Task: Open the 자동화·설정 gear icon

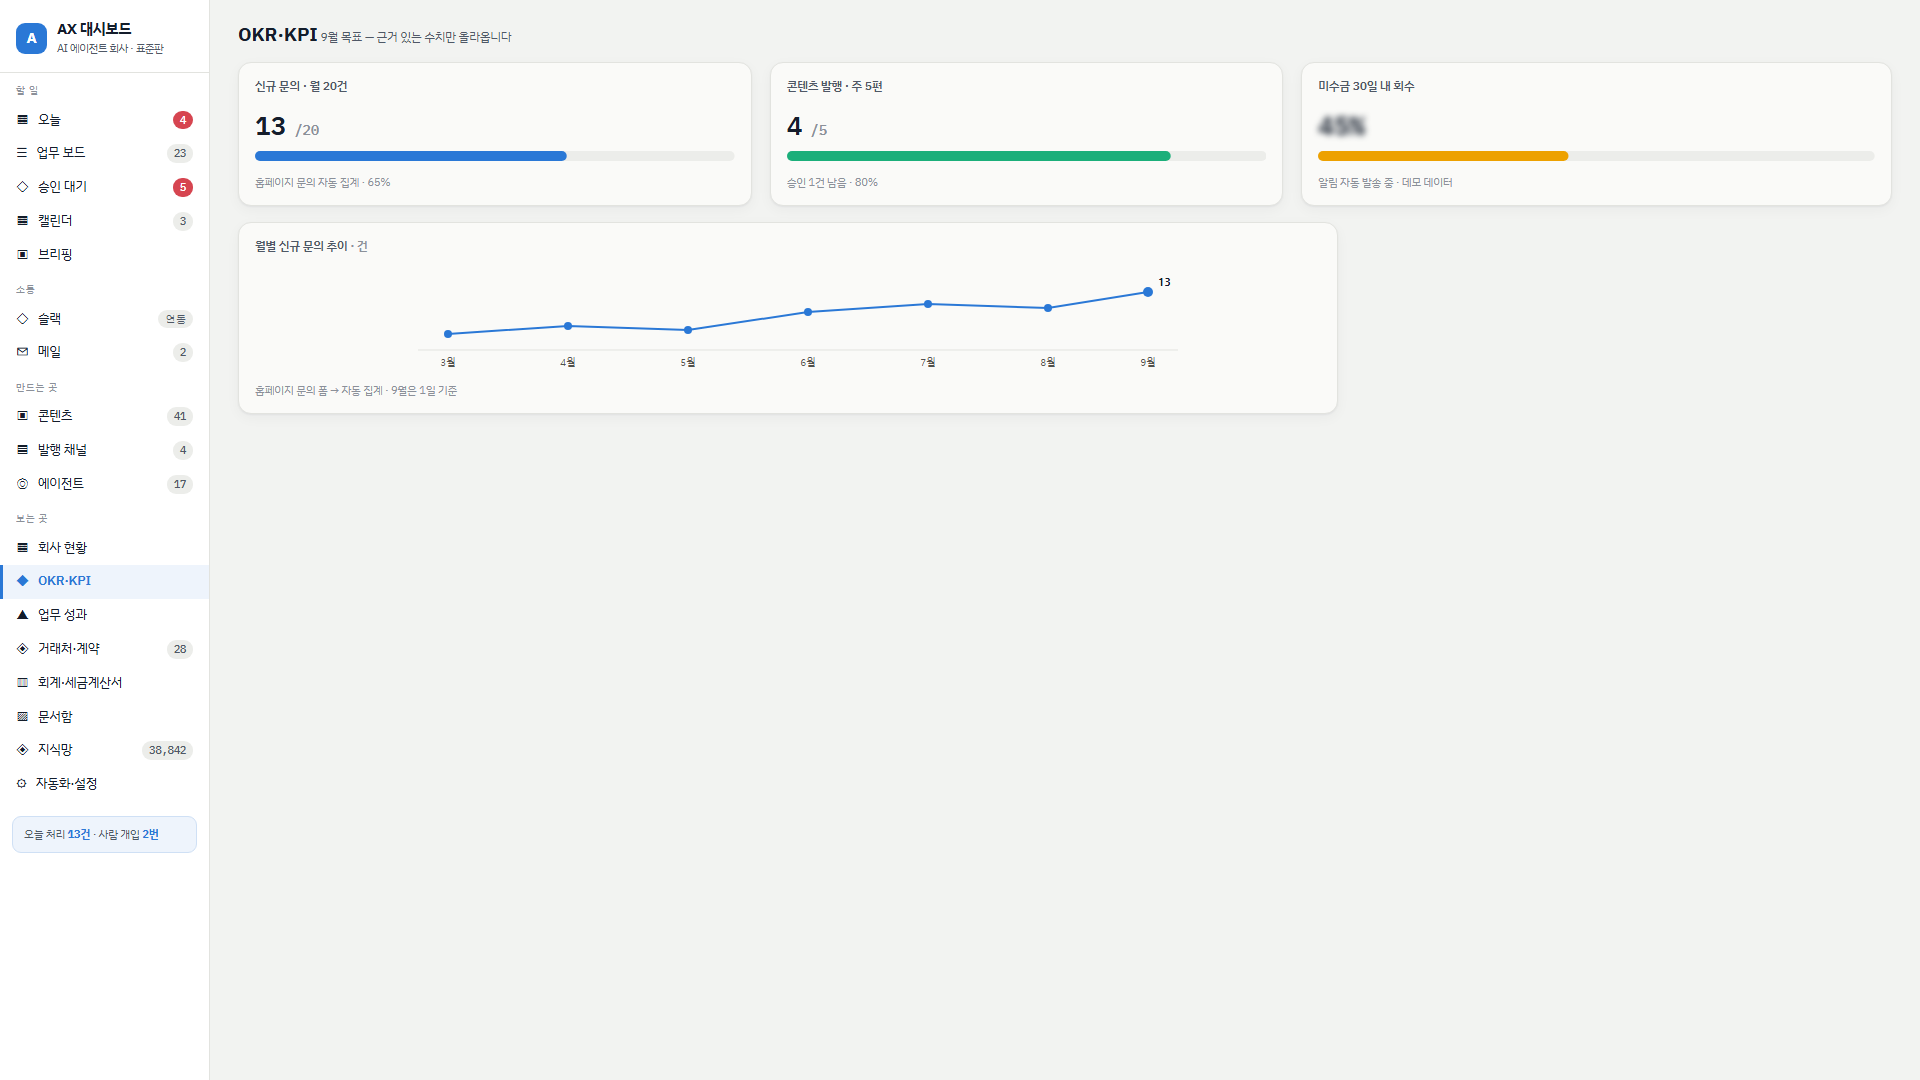Action: 21,784
